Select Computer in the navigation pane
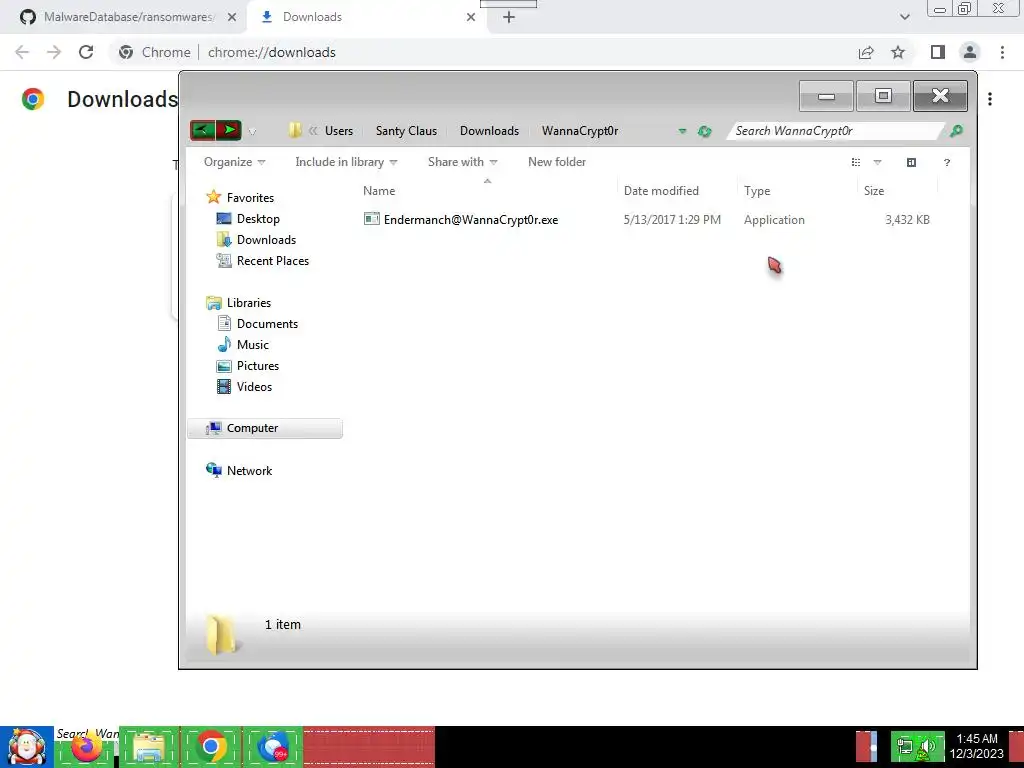 coord(265,428)
